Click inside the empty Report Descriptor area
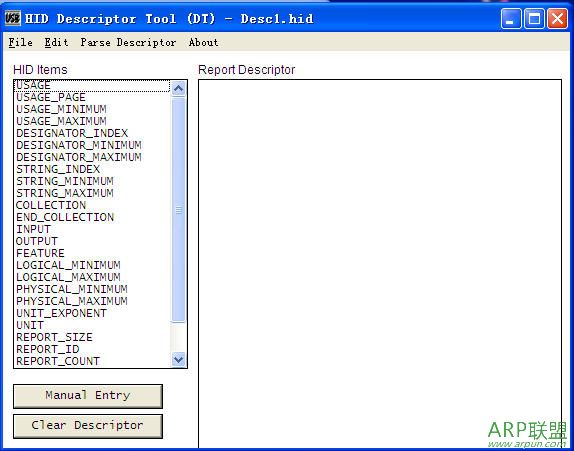This screenshot has height=451, width=574. point(380,264)
